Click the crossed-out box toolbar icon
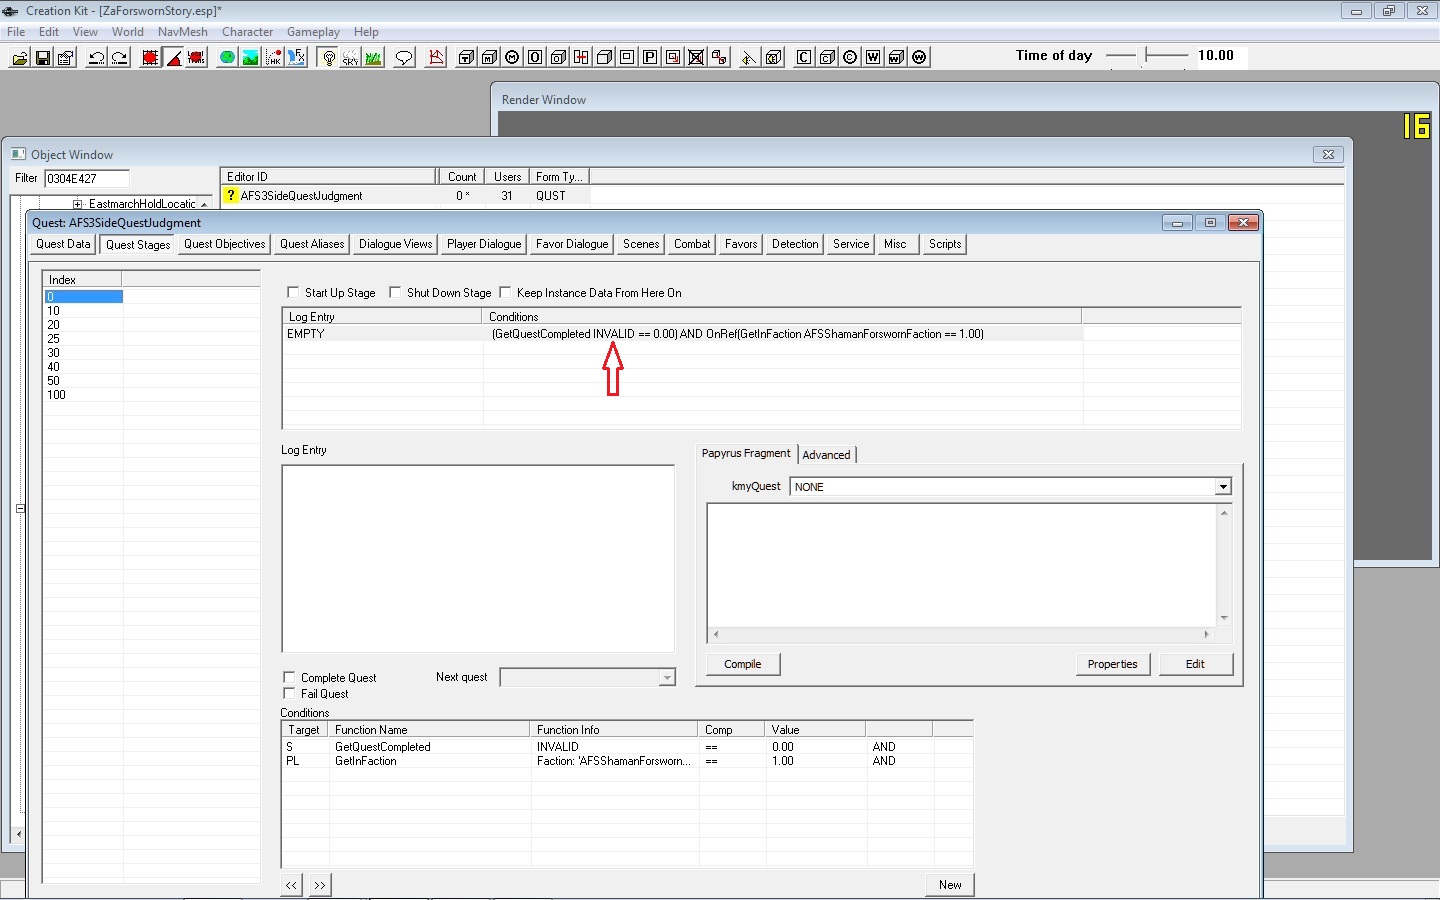The image size is (1440, 900). tap(696, 57)
